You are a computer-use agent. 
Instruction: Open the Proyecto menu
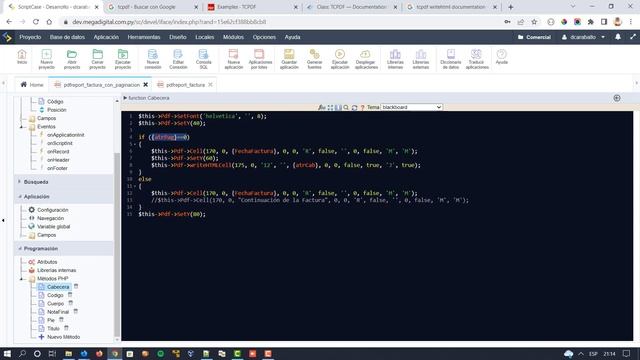30,37
